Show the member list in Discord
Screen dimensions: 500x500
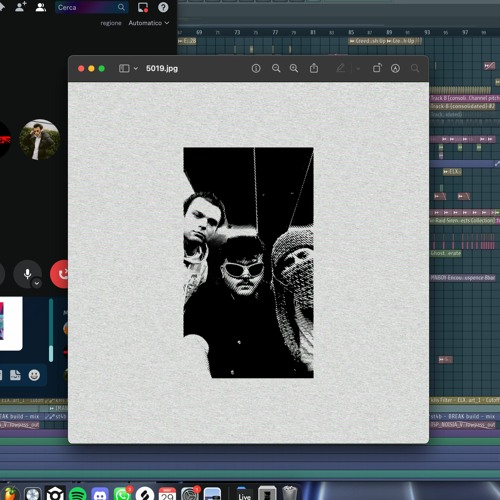(x=41, y=7)
